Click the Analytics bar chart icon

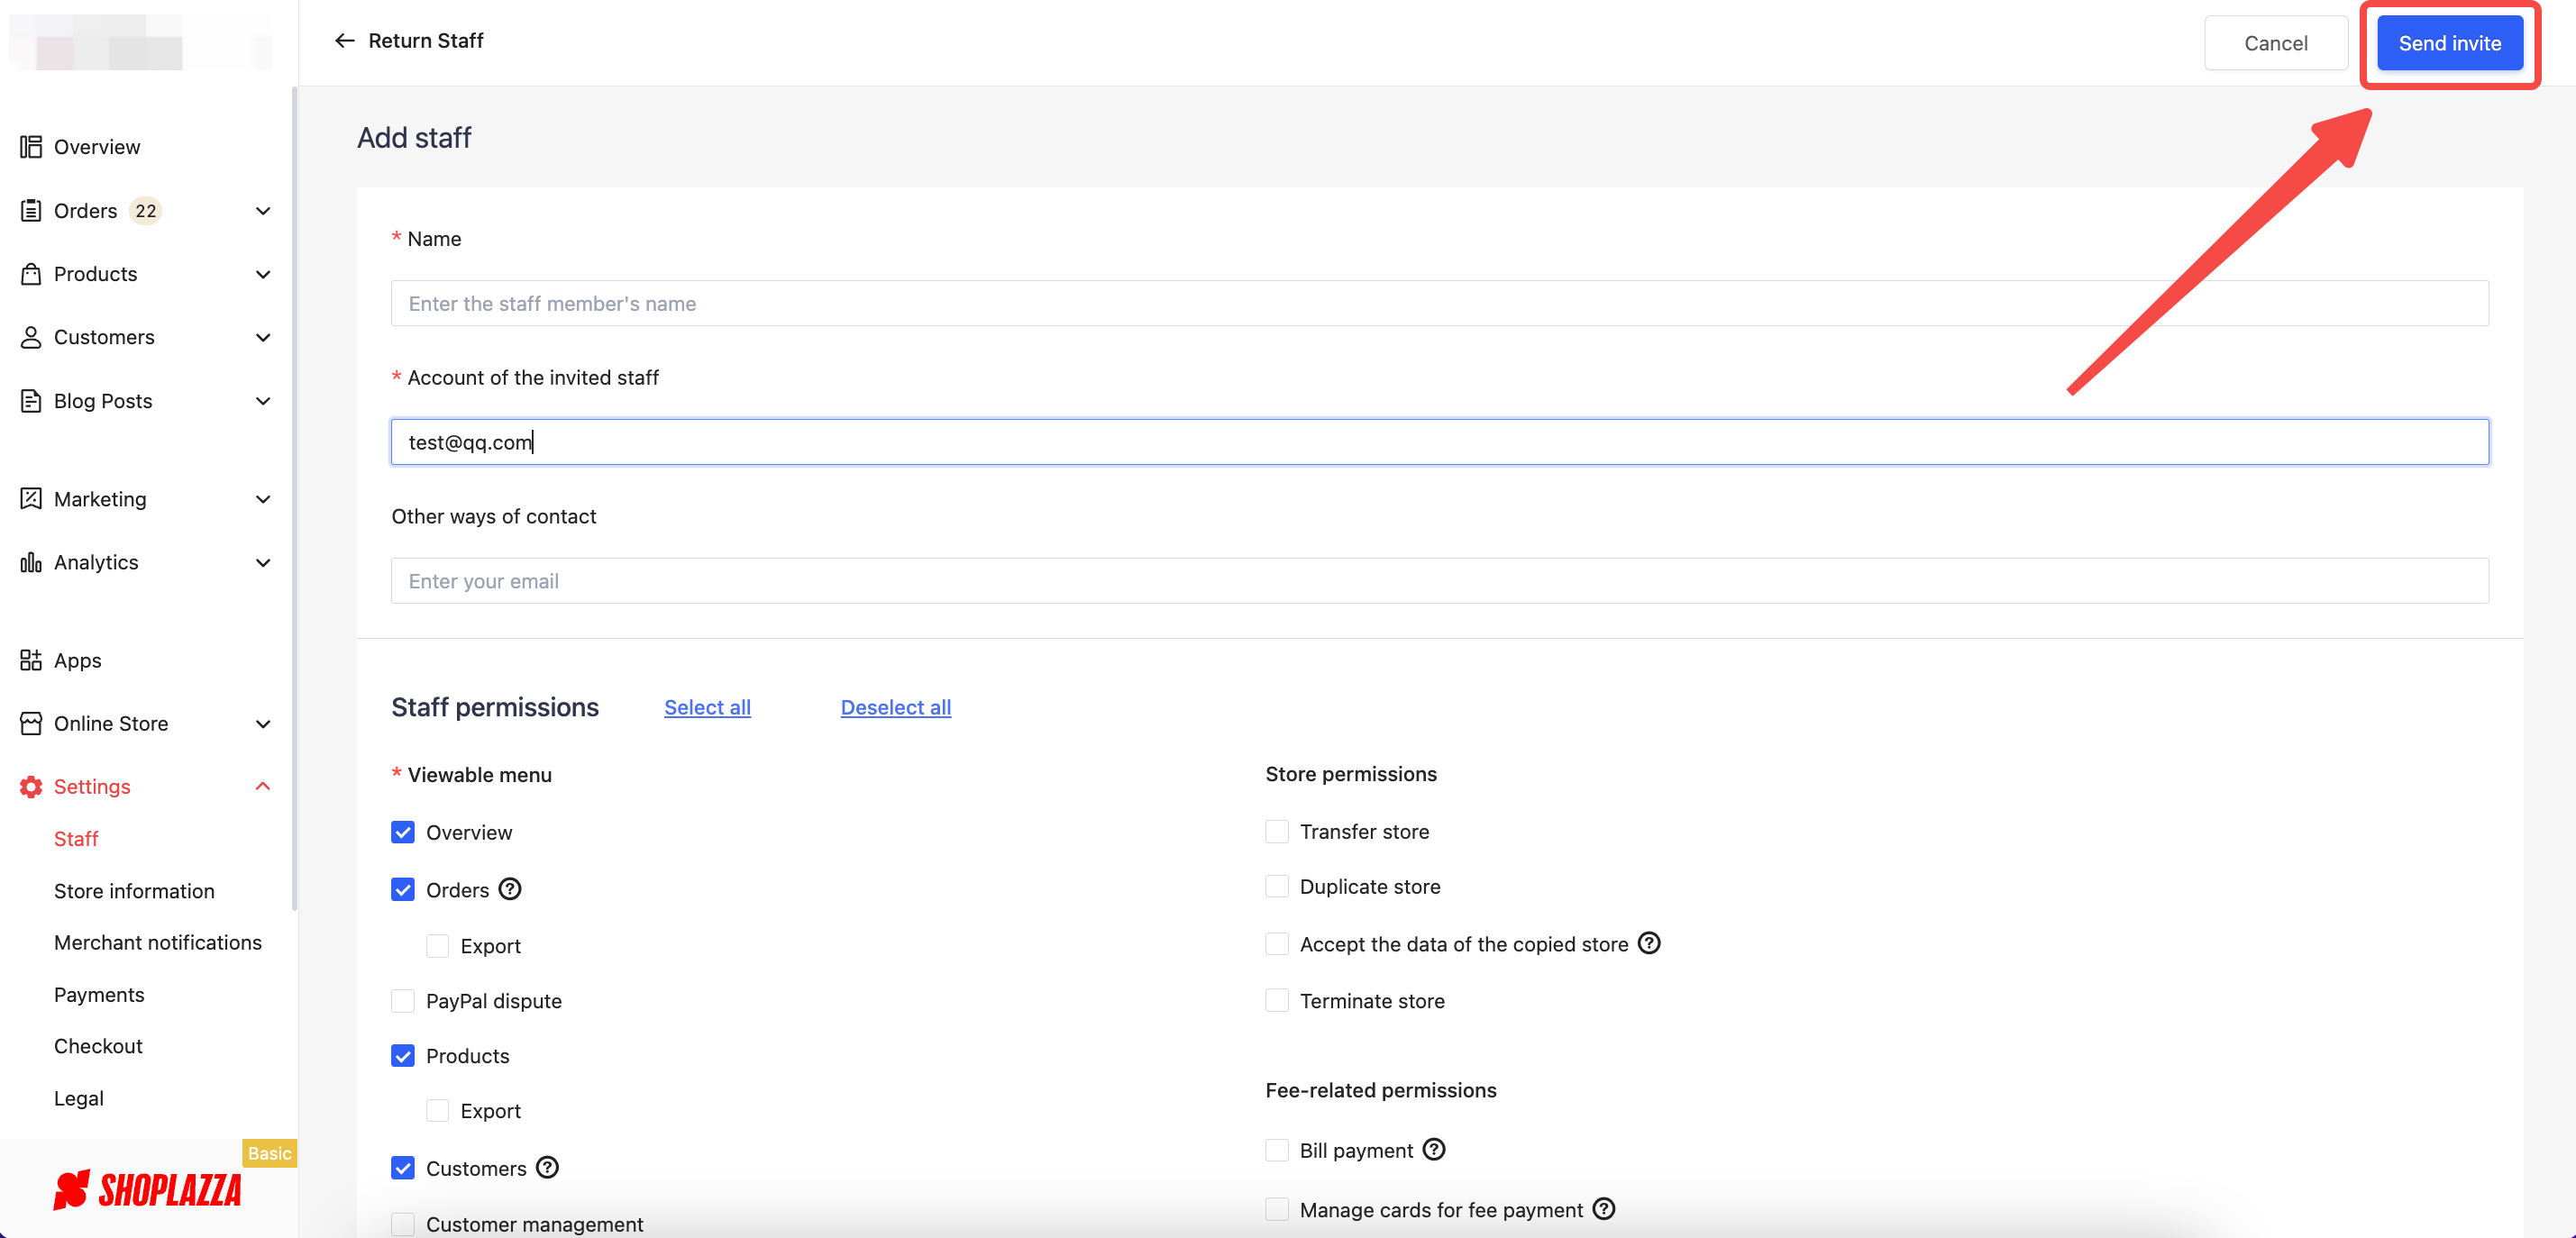(x=31, y=562)
